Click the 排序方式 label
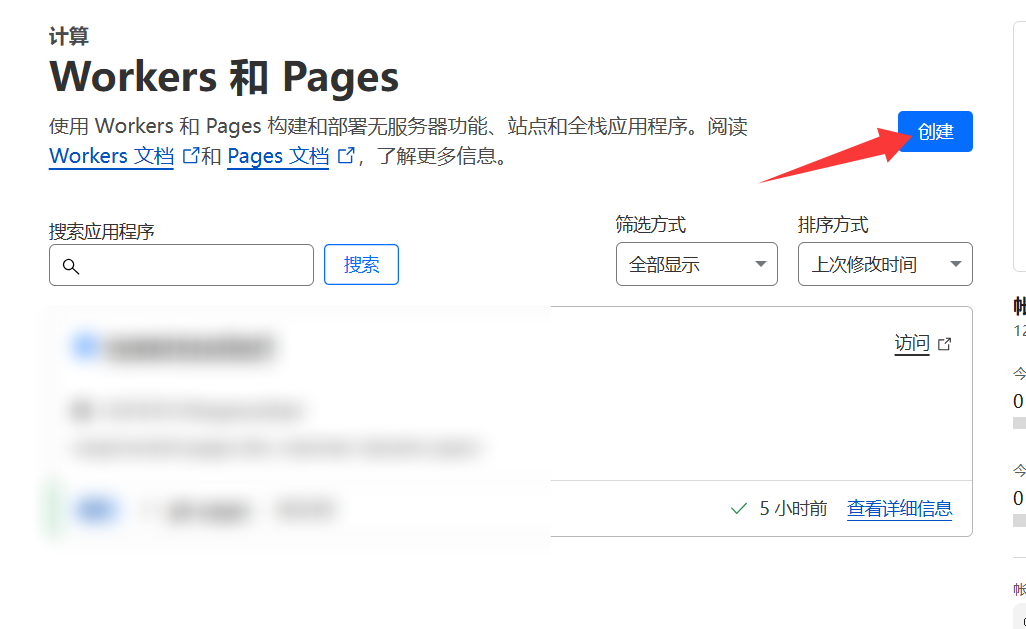The image size is (1026, 629). tap(833, 225)
